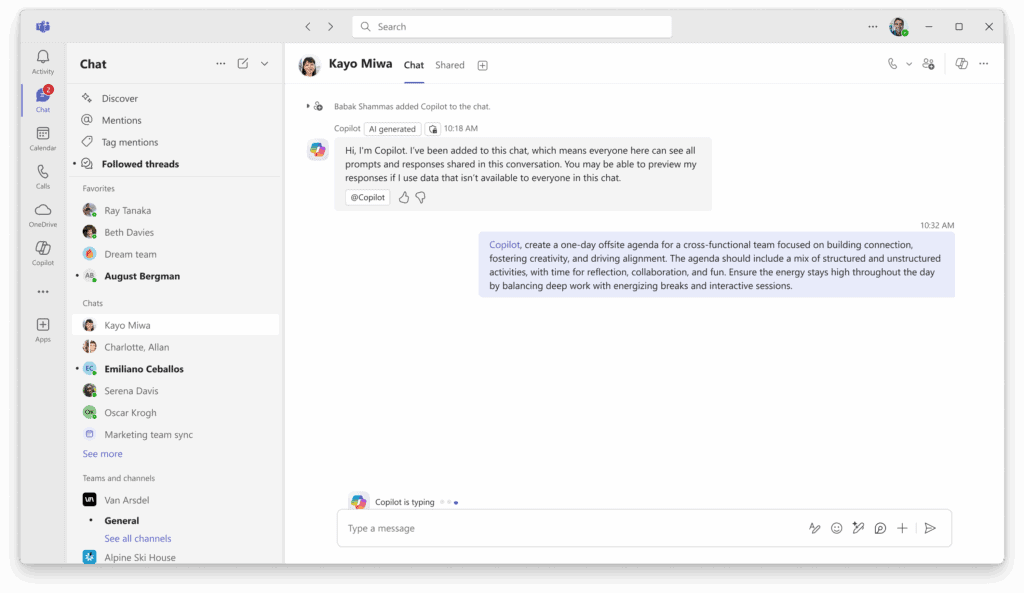Open the Calendar app in sidebar

(x=42, y=138)
